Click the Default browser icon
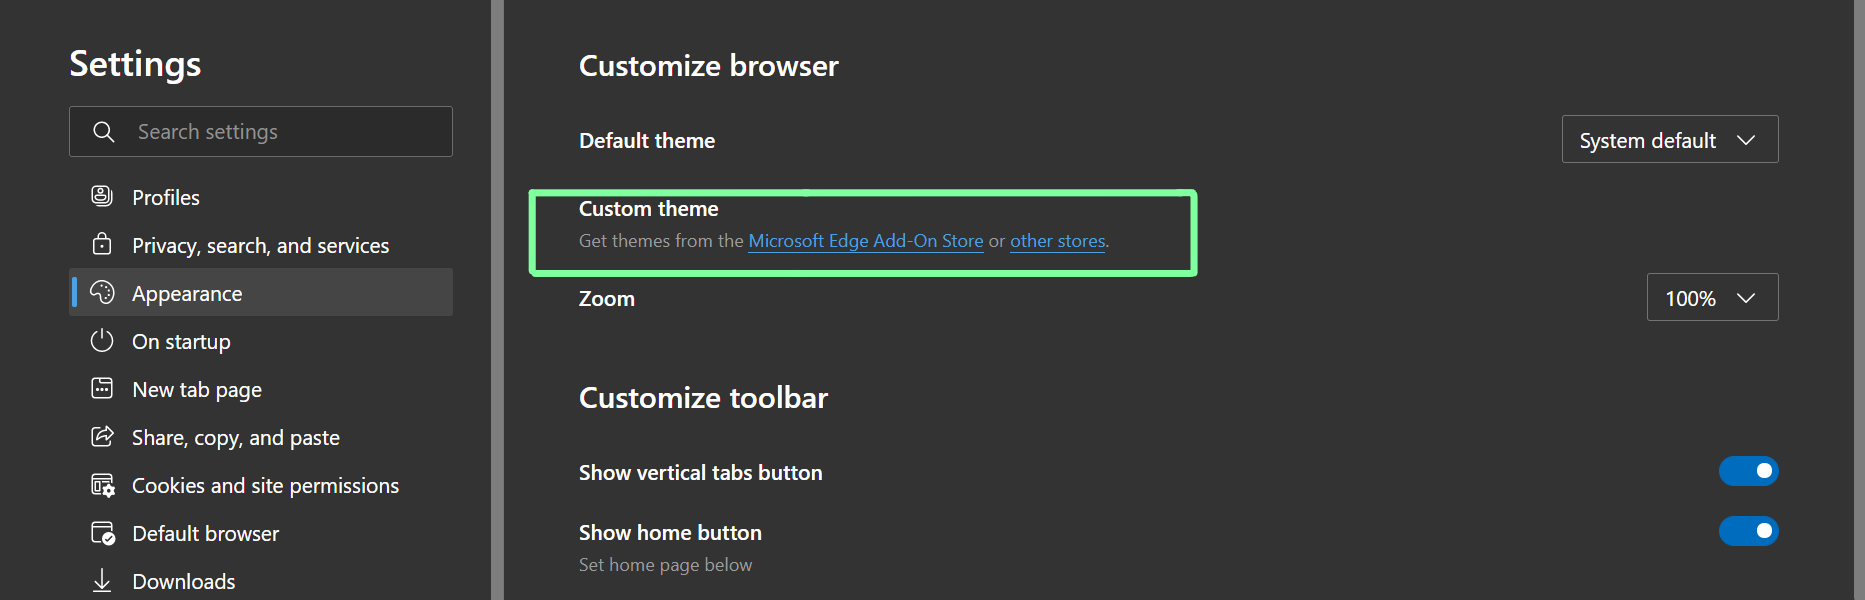Image resolution: width=1865 pixels, height=600 pixels. pyautogui.click(x=102, y=532)
